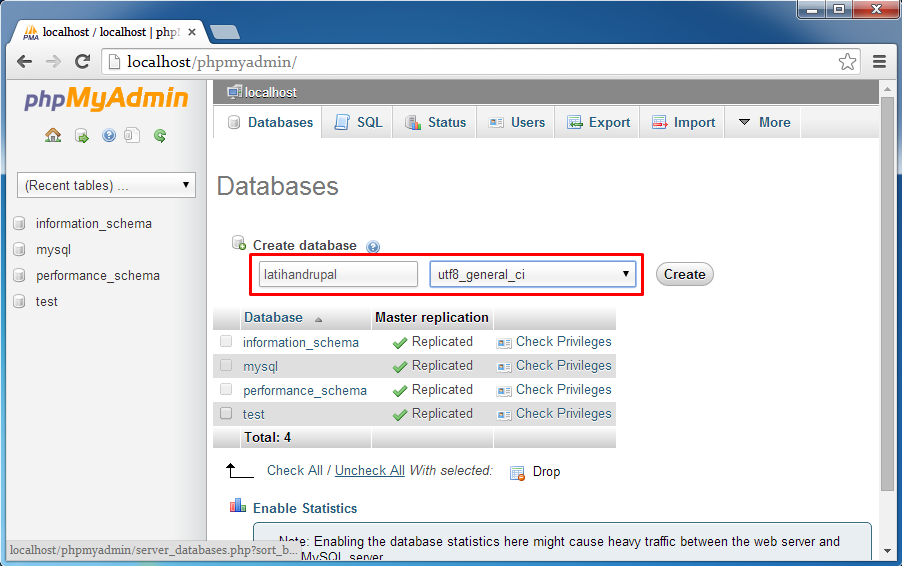
Task: Open the Users tab
Action: pos(516,123)
